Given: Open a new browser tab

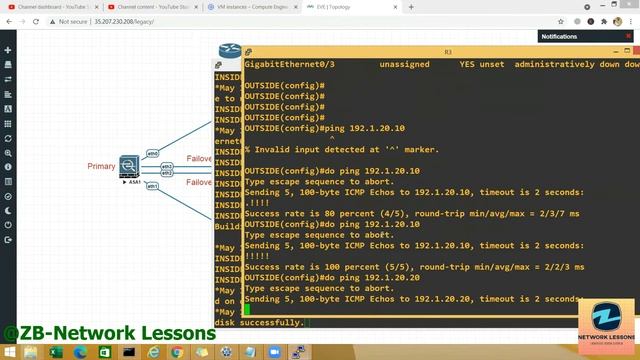Looking at the screenshot, I should pyautogui.click(x=411, y=7).
